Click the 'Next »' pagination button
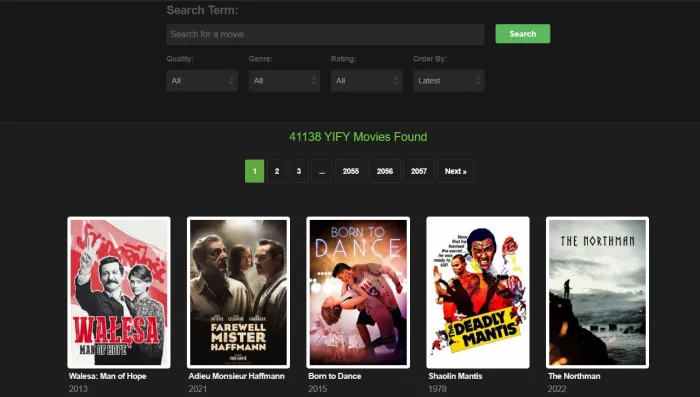This screenshot has height=397, width=700. (x=455, y=171)
